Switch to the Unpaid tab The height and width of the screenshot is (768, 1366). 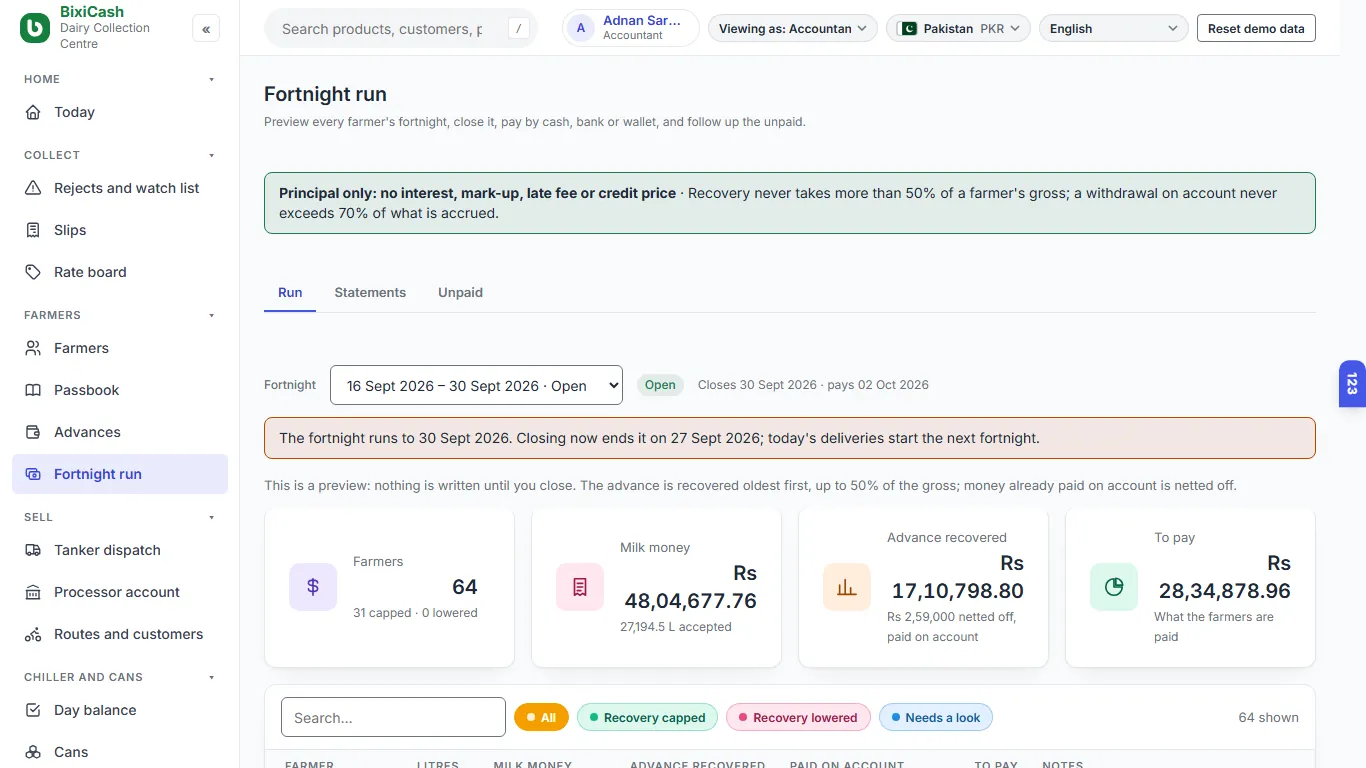pos(460,292)
